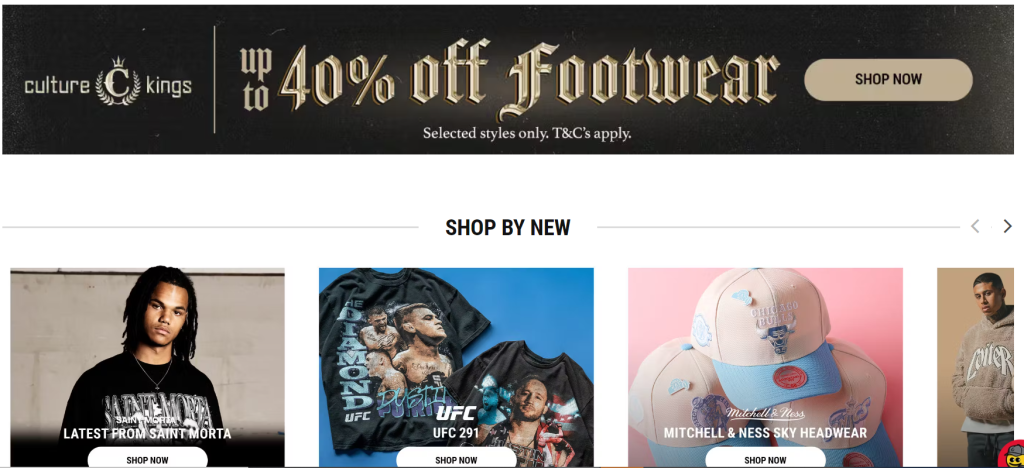This screenshot has height=468, width=1024.
Task: Click the Shop By New section heading
Action: click(x=508, y=227)
